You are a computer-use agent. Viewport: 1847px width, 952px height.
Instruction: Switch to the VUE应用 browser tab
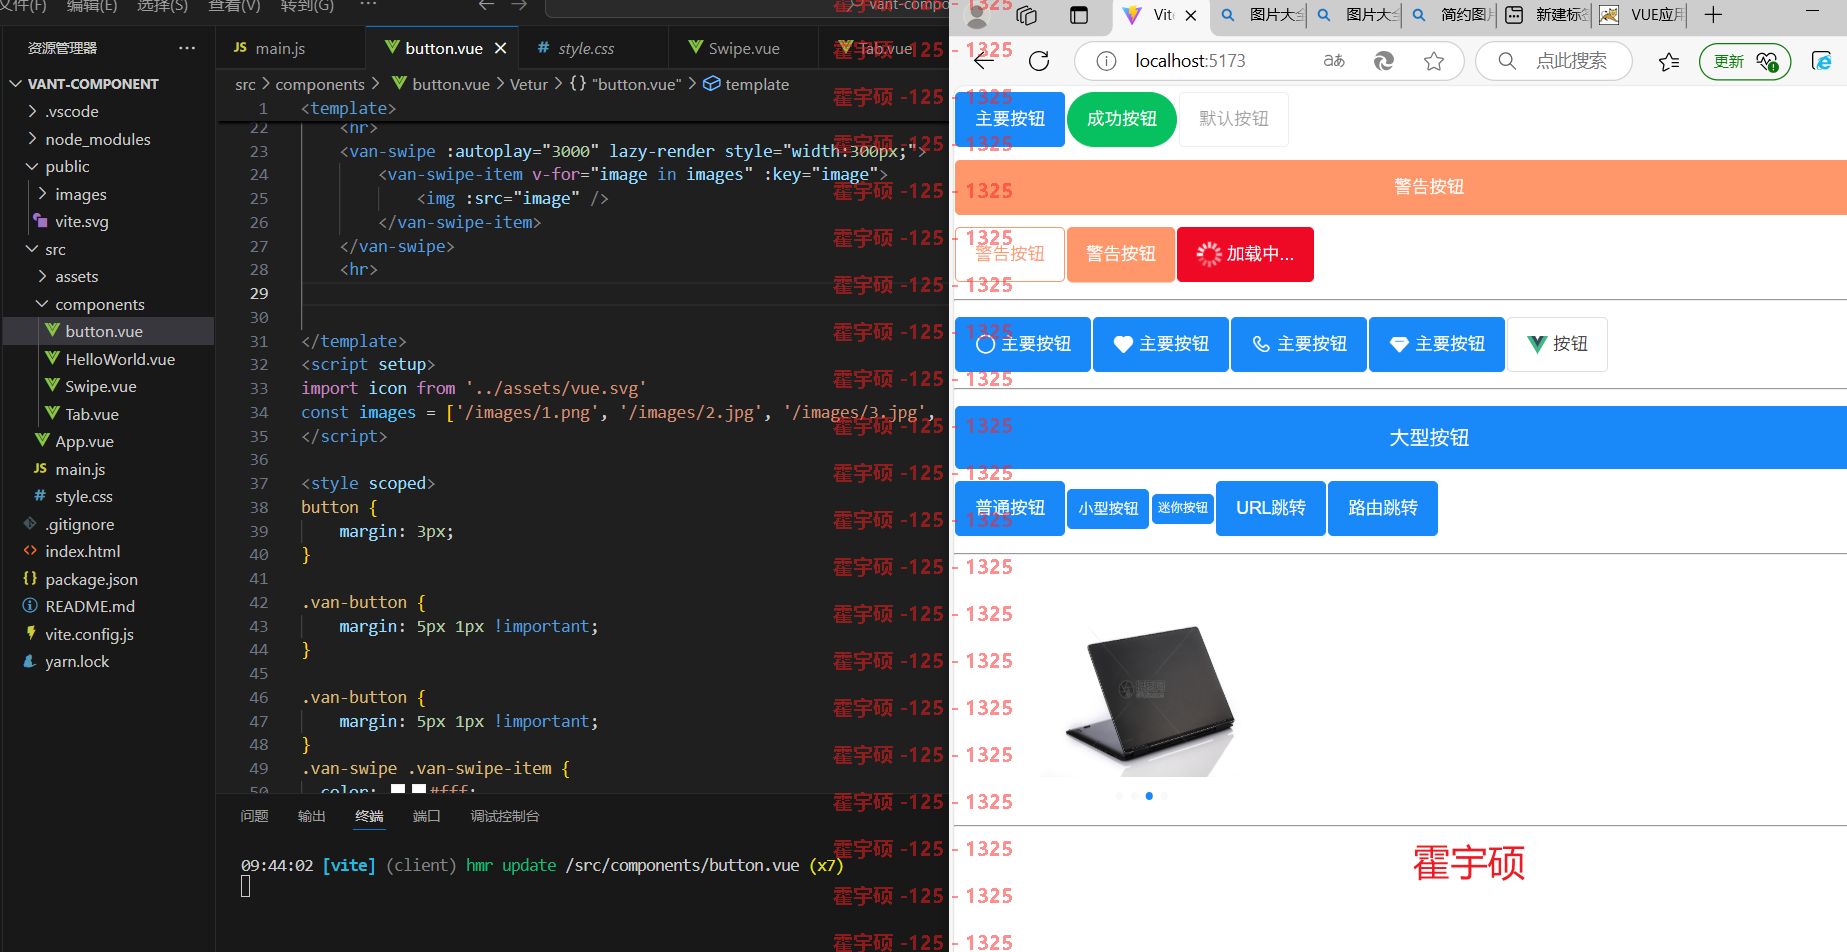(x=1643, y=15)
